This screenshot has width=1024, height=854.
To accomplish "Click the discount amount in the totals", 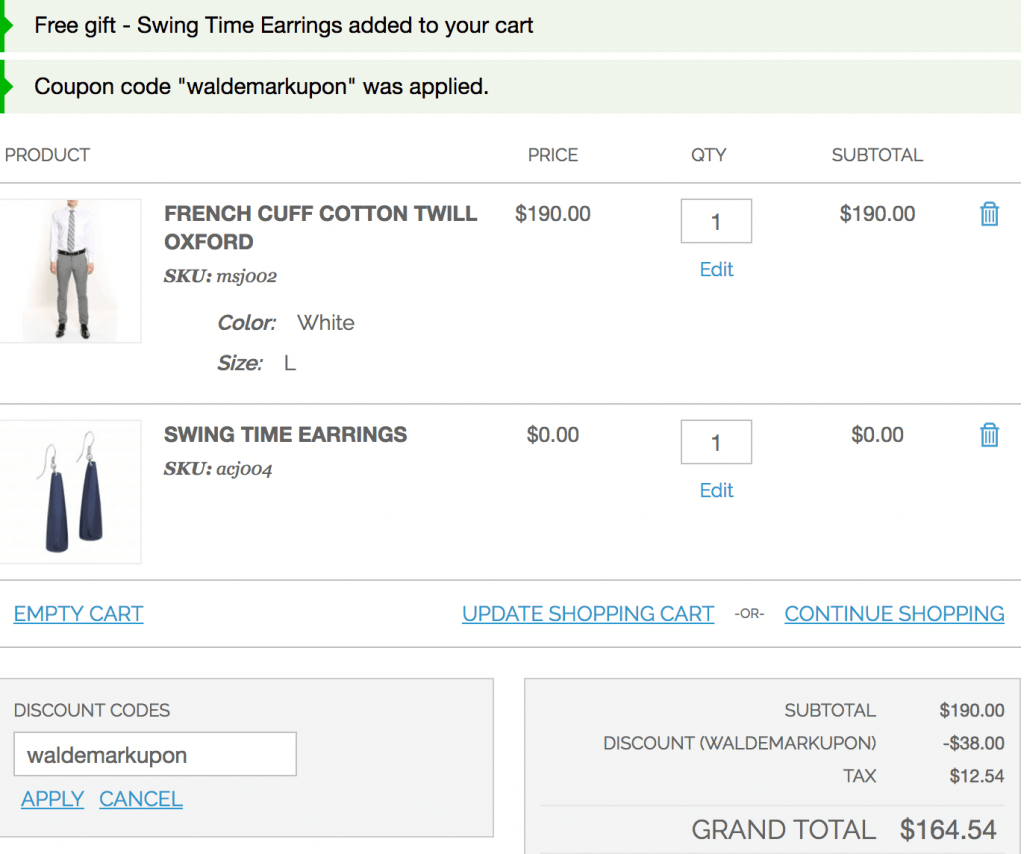I will (973, 743).
